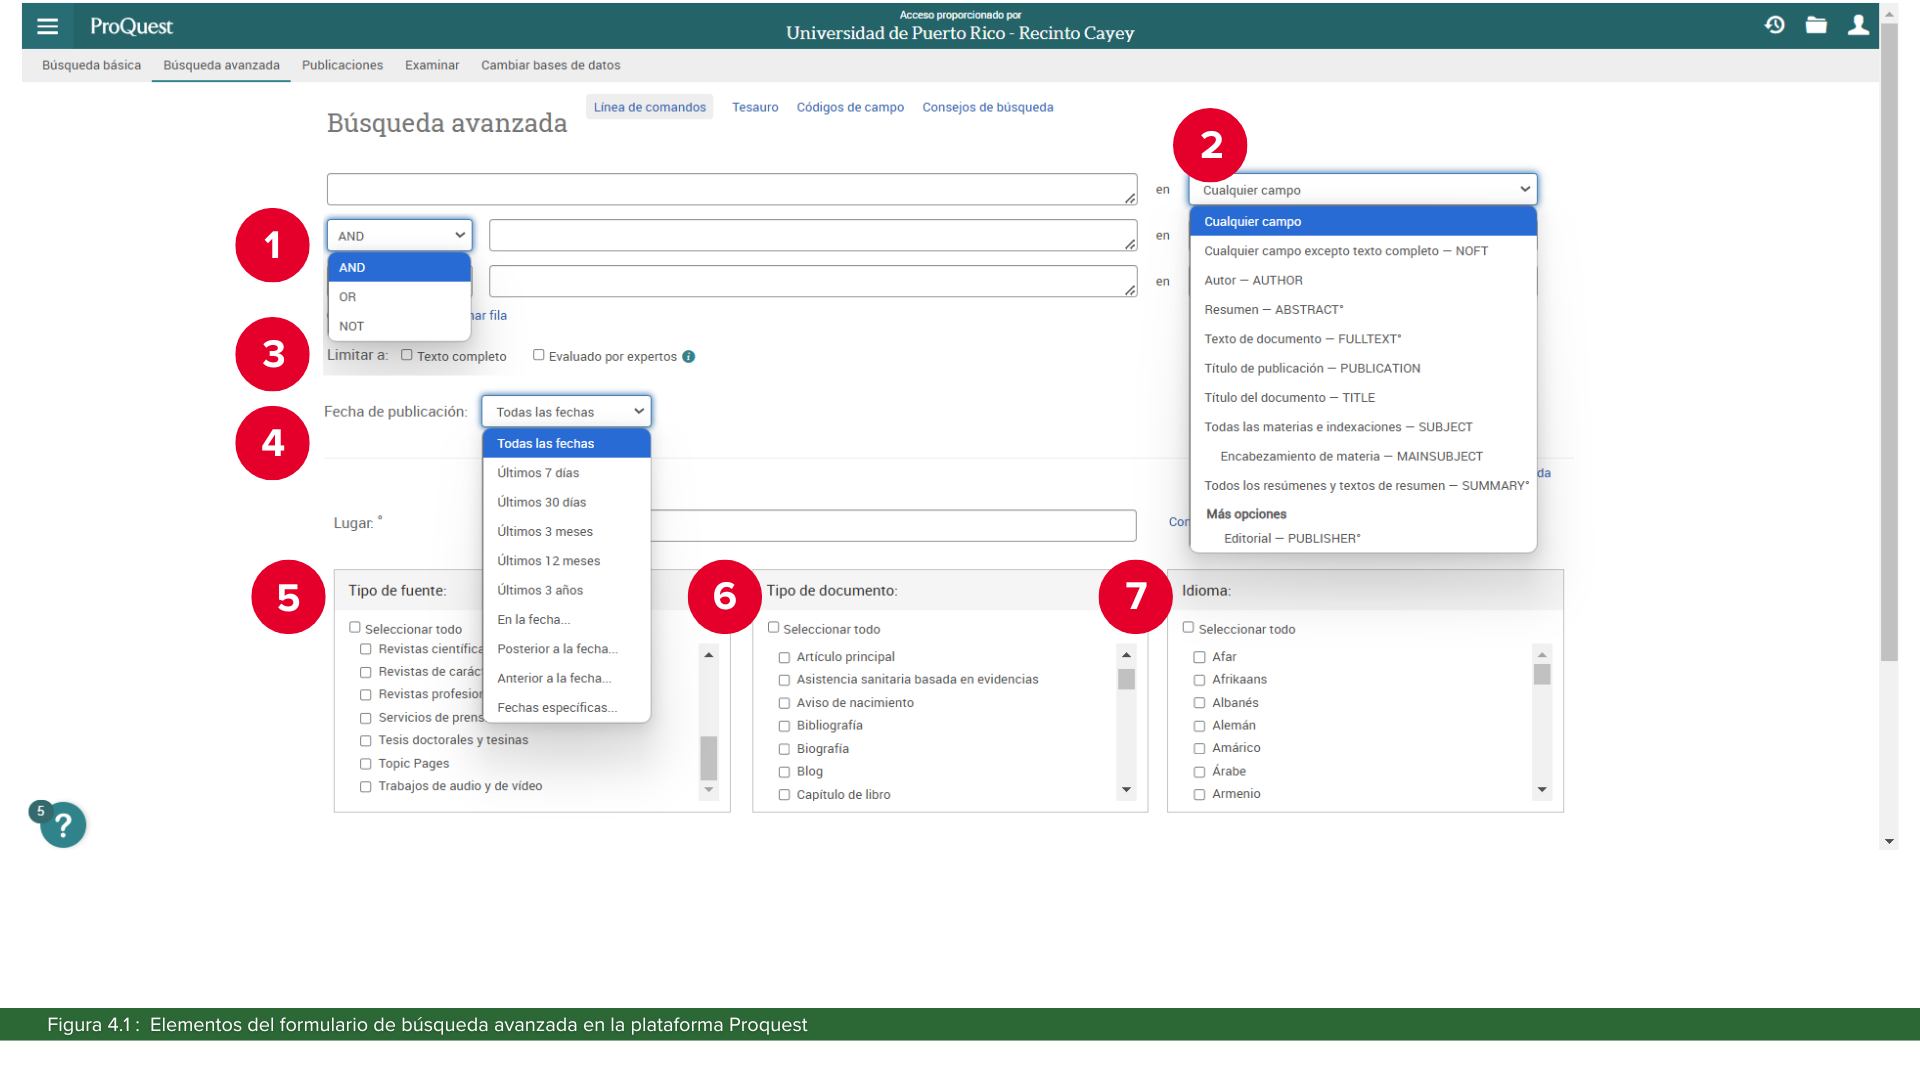
Task: Switch to the Búsqueda básica tab
Action: (x=91, y=66)
